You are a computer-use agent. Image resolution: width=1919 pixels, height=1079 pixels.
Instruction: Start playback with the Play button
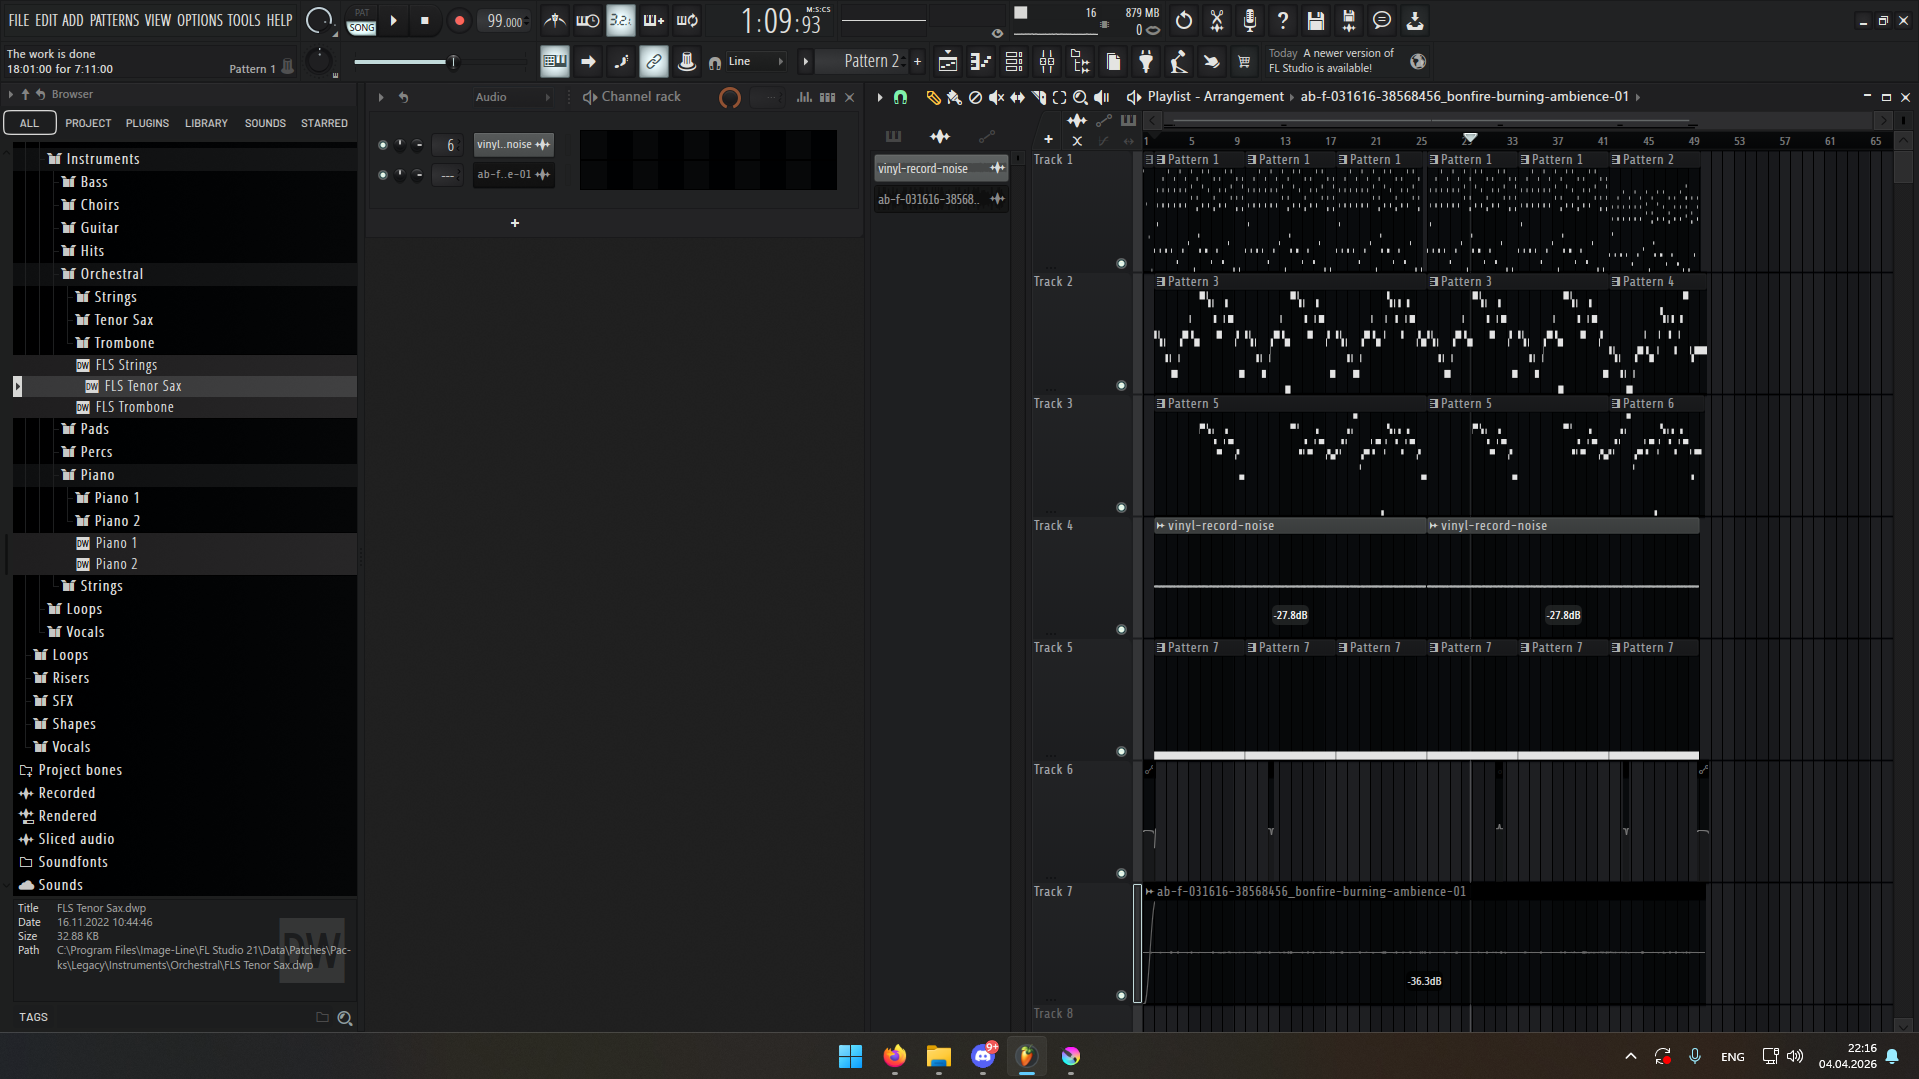pos(394,20)
